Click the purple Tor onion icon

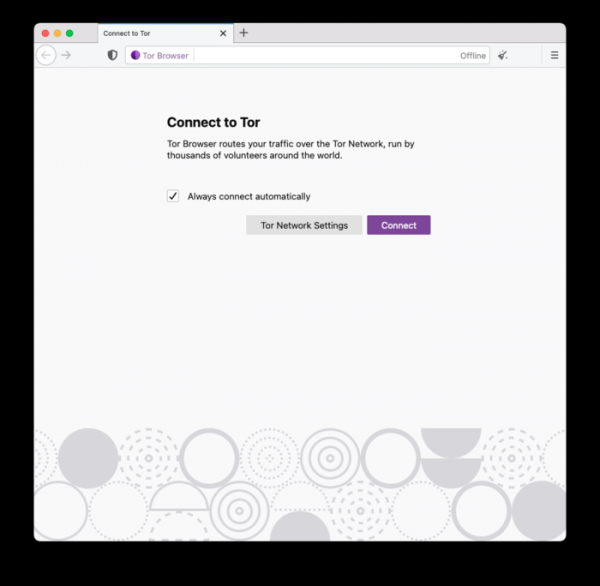click(135, 55)
